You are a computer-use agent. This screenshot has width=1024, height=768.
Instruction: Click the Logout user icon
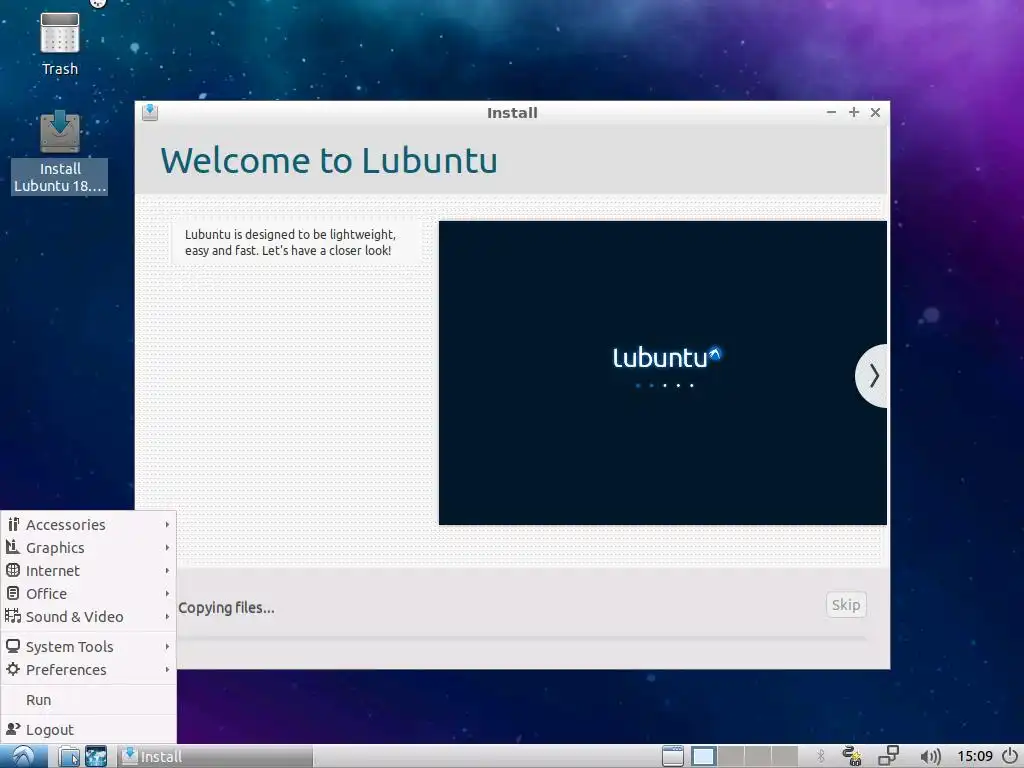[13, 729]
